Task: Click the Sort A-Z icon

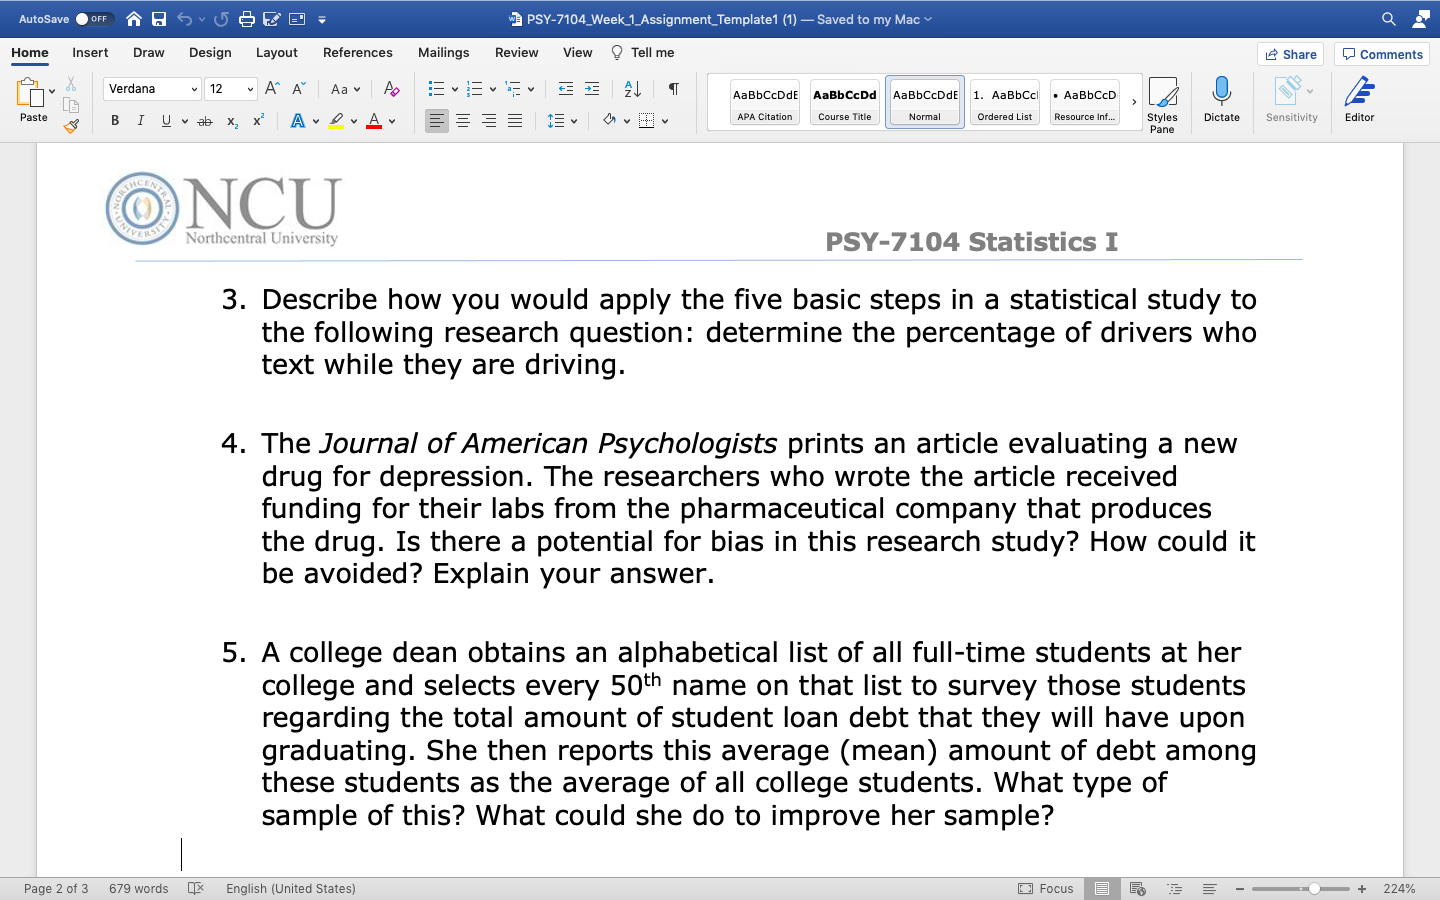Action: pos(632,88)
